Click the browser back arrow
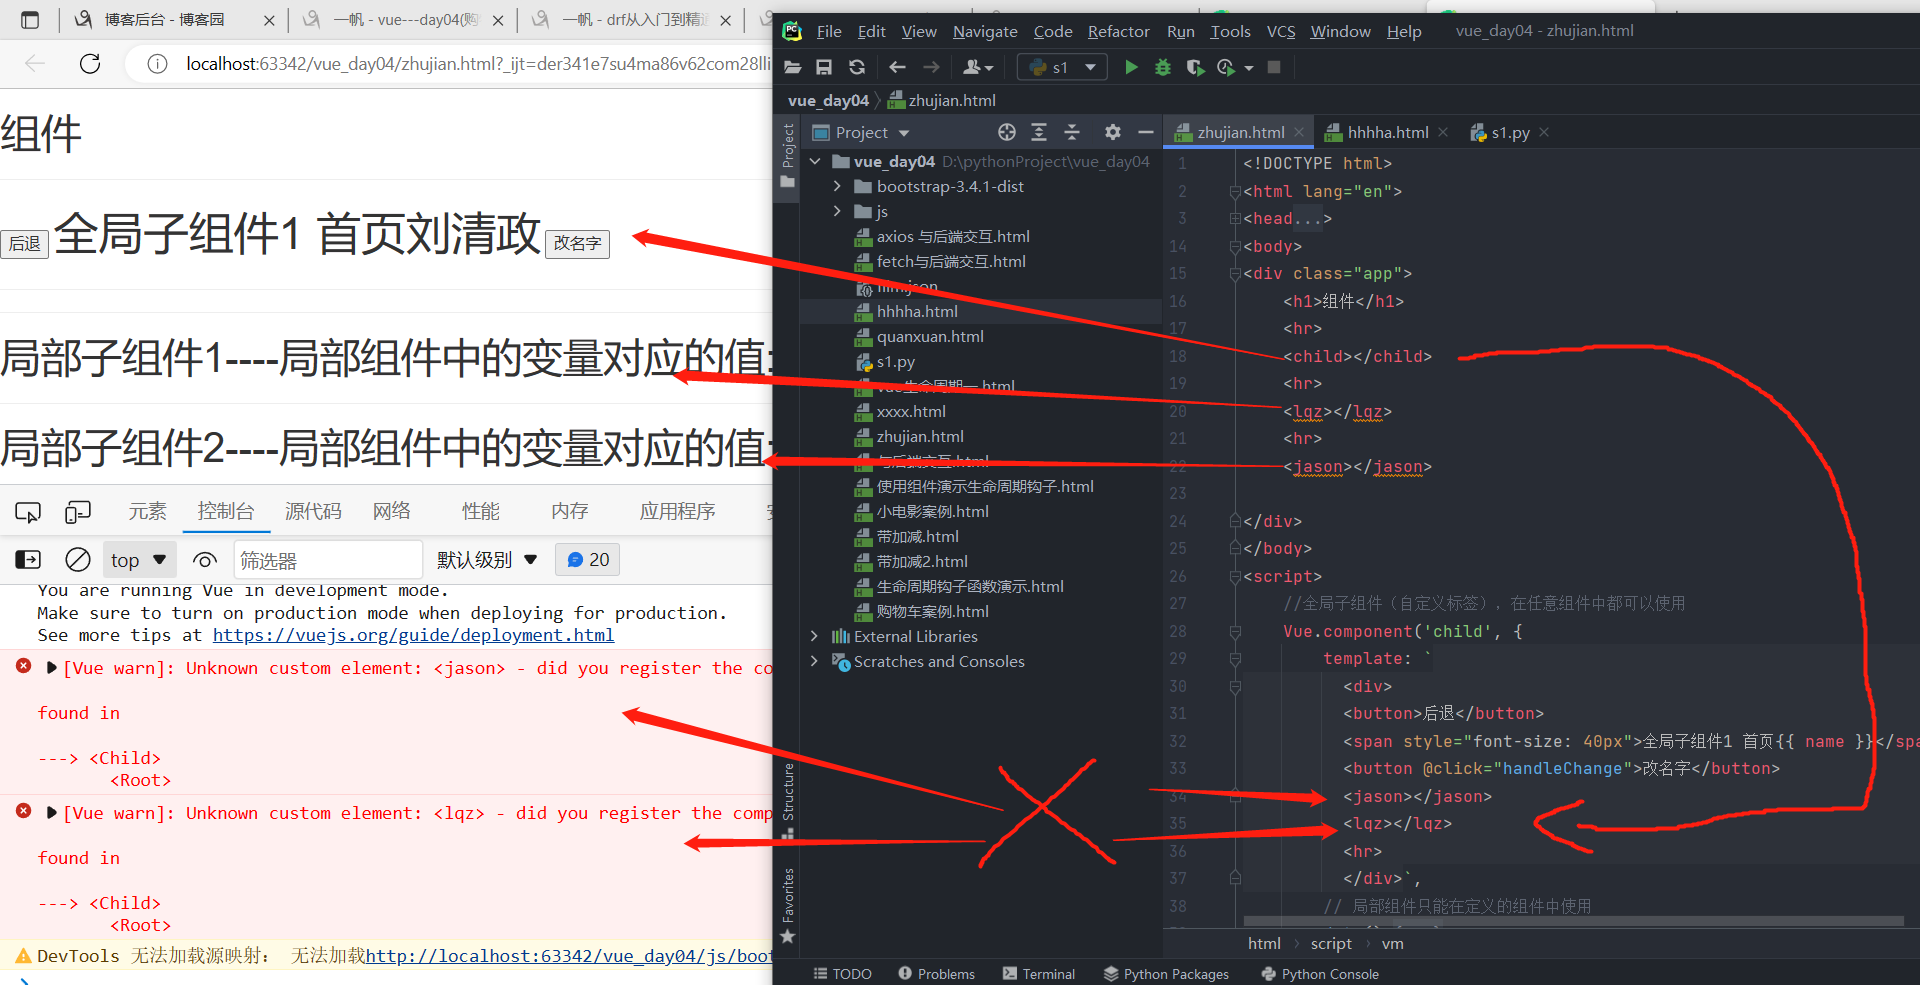This screenshot has width=1920, height=985. pos(35,64)
